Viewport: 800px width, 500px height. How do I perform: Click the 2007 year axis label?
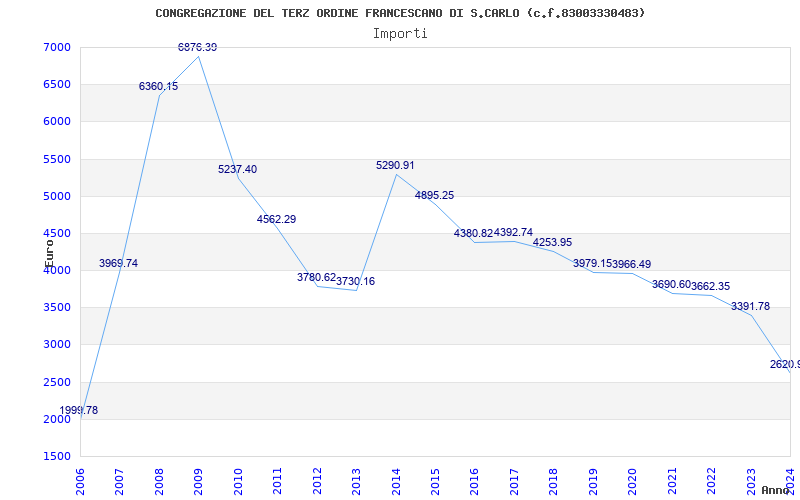pyautogui.click(x=119, y=481)
